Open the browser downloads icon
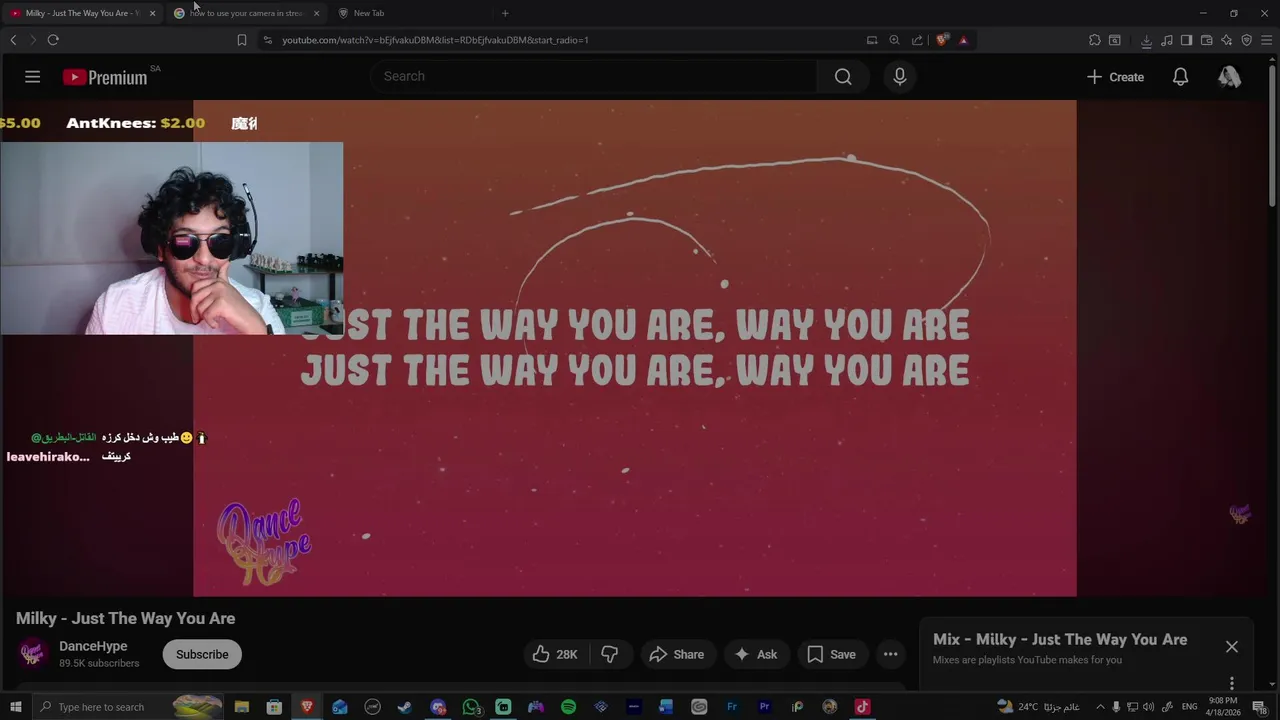1280x720 pixels. pos(1146,40)
